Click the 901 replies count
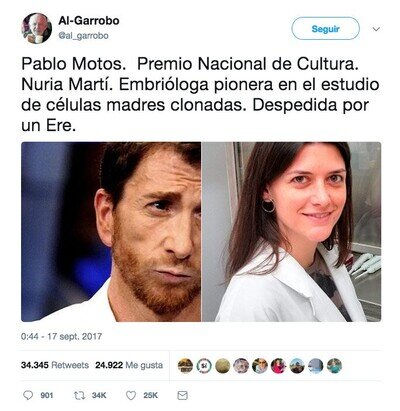The image size is (400, 411). 47,395
